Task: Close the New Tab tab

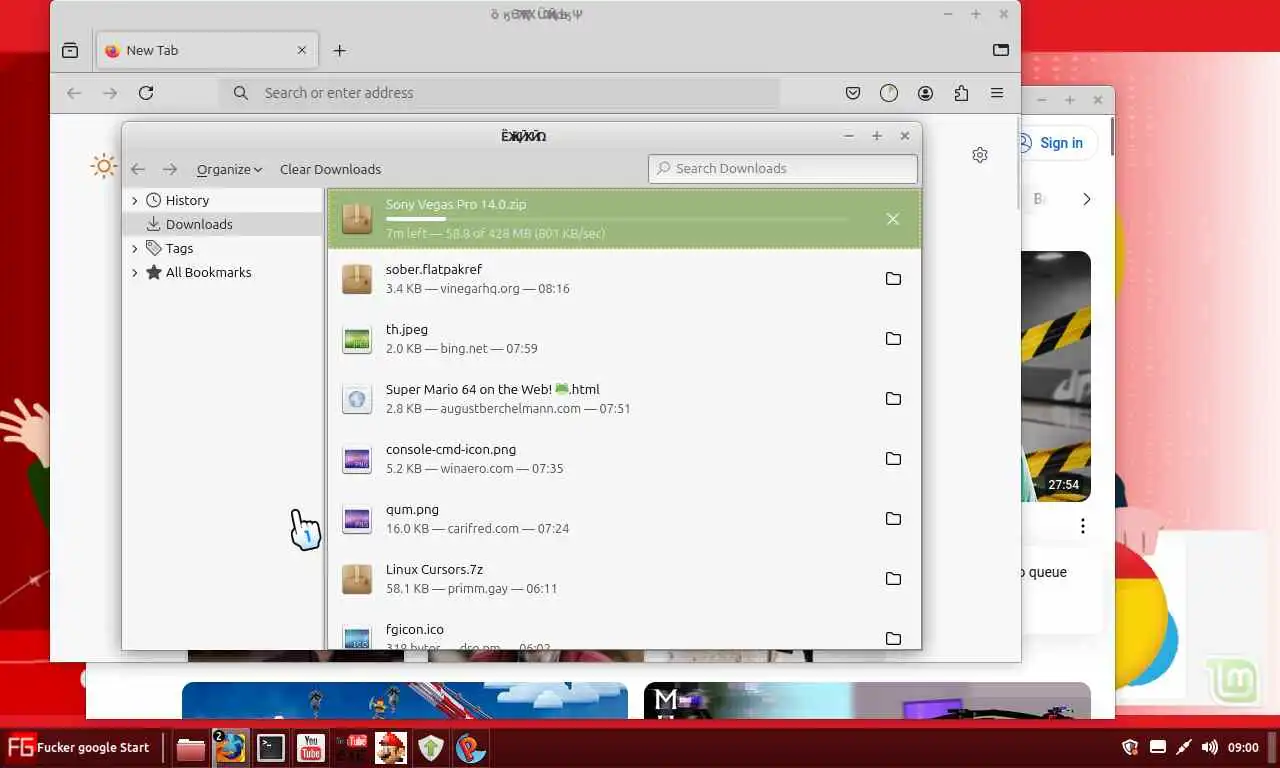Action: [302, 50]
